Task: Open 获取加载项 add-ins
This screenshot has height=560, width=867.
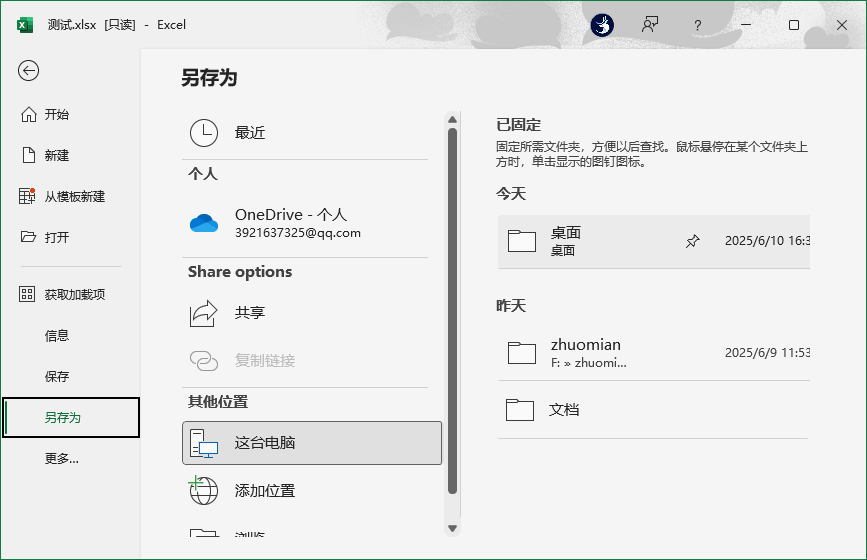Action: (x=71, y=294)
